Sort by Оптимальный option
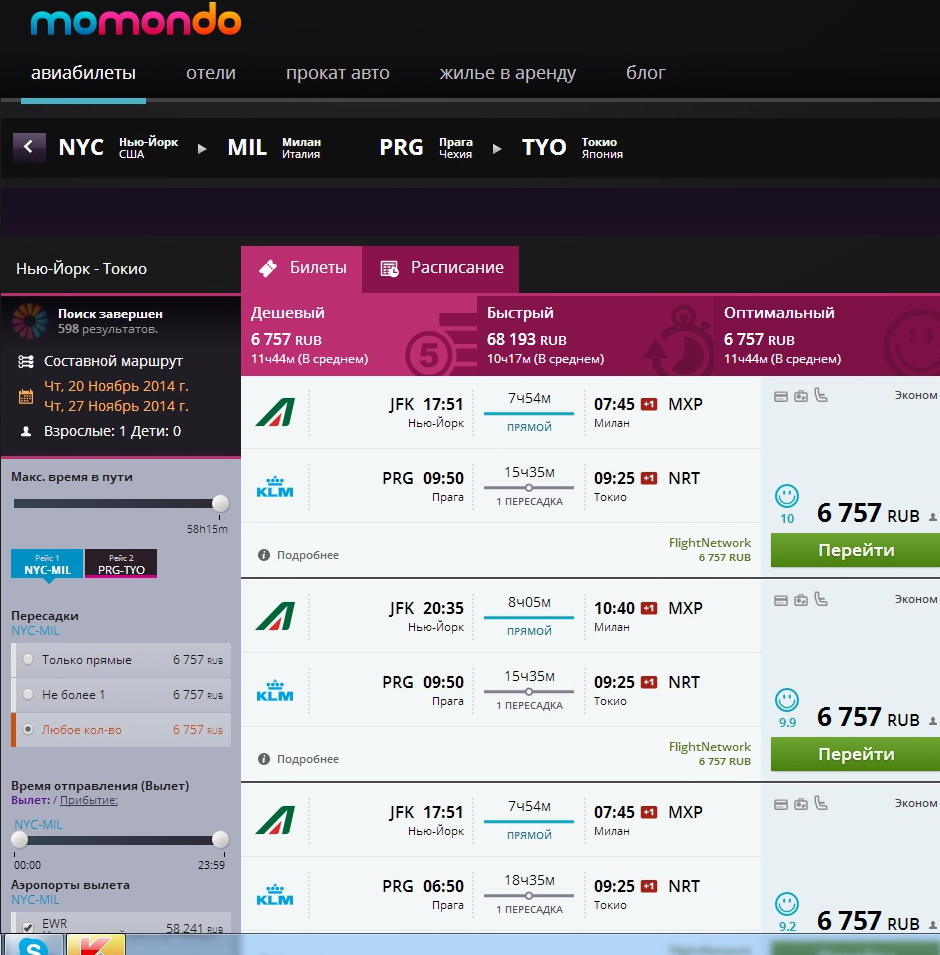940x955 pixels. pos(827,335)
